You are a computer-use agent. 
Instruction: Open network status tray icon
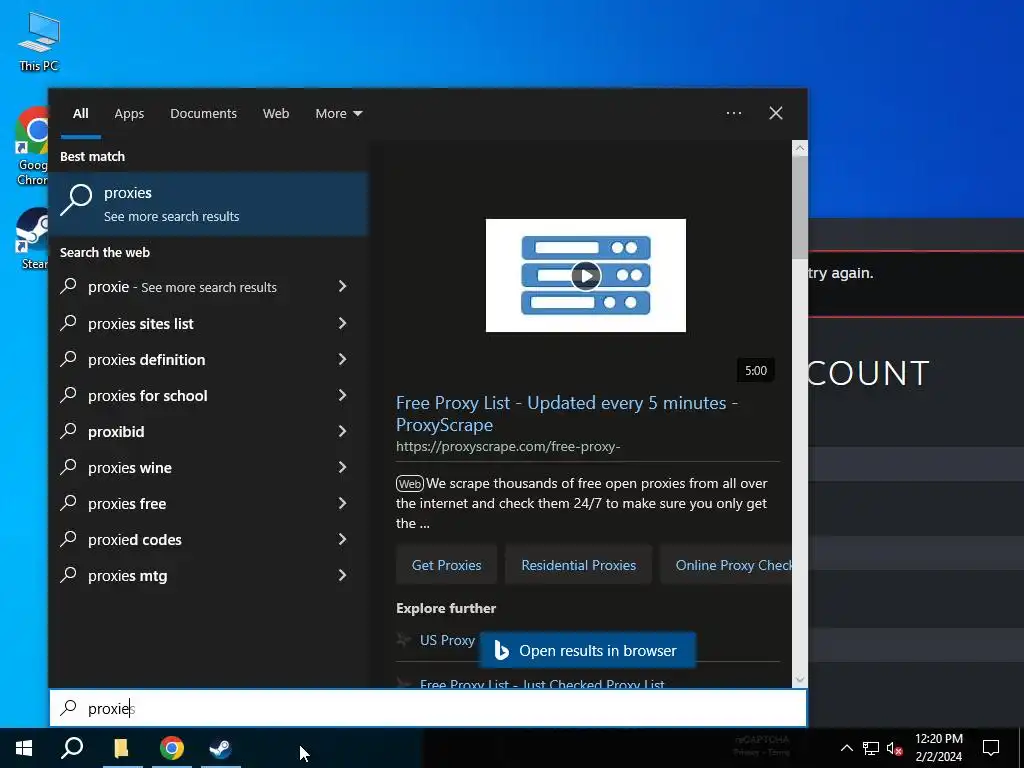coord(871,748)
